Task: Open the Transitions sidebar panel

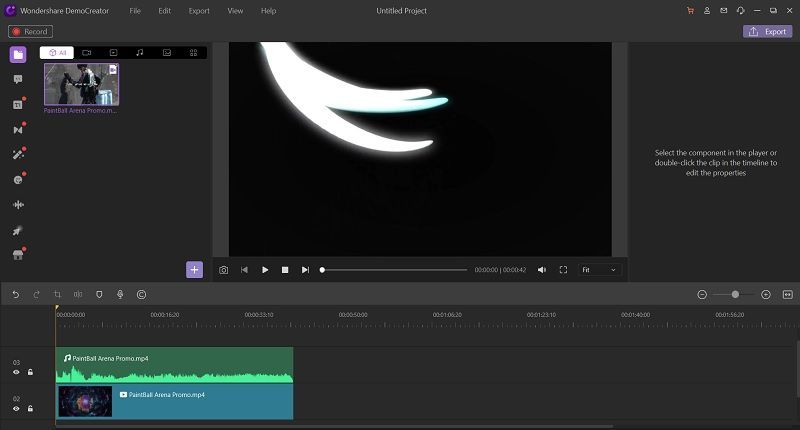Action: point(18,130)
